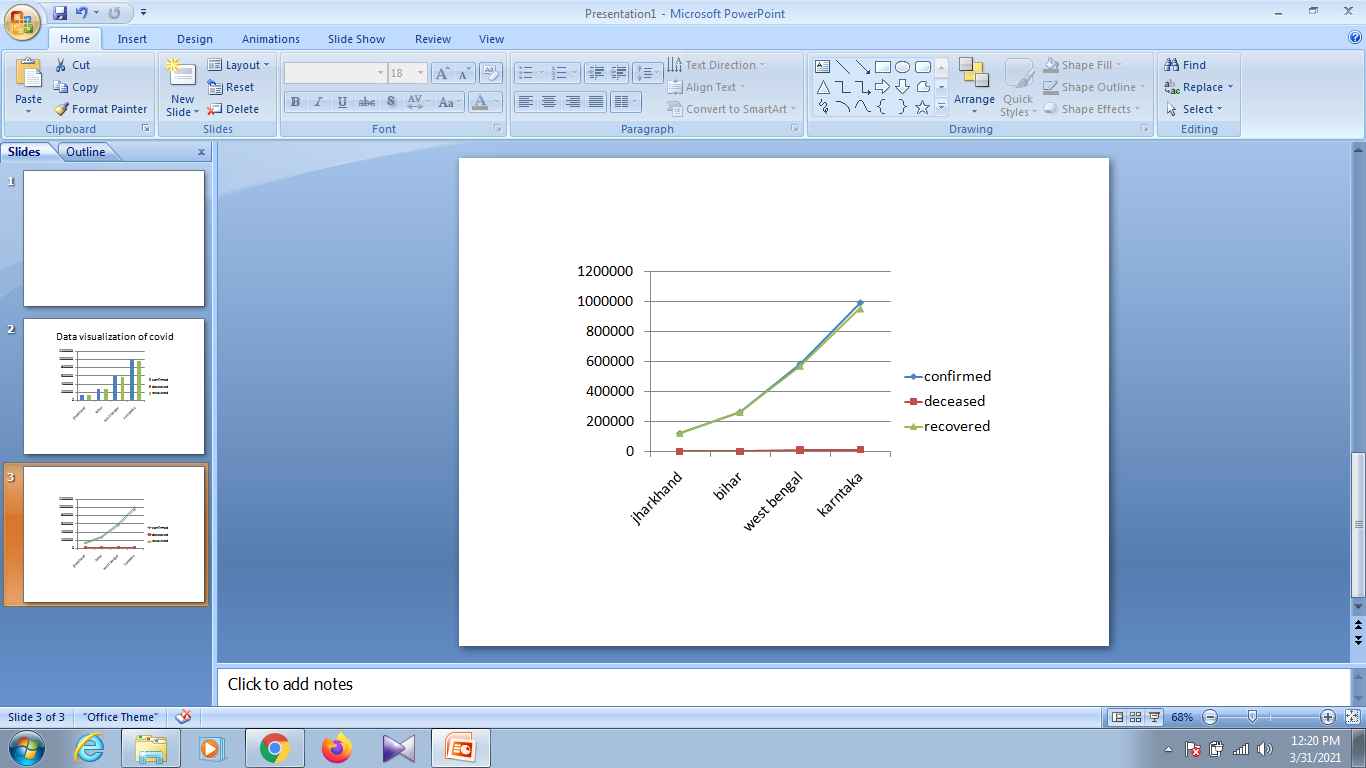Screen dimensions: 1366x768
Task: Increase font size with Grow Font
Action: pyautogui.click(x=441, y=73)
